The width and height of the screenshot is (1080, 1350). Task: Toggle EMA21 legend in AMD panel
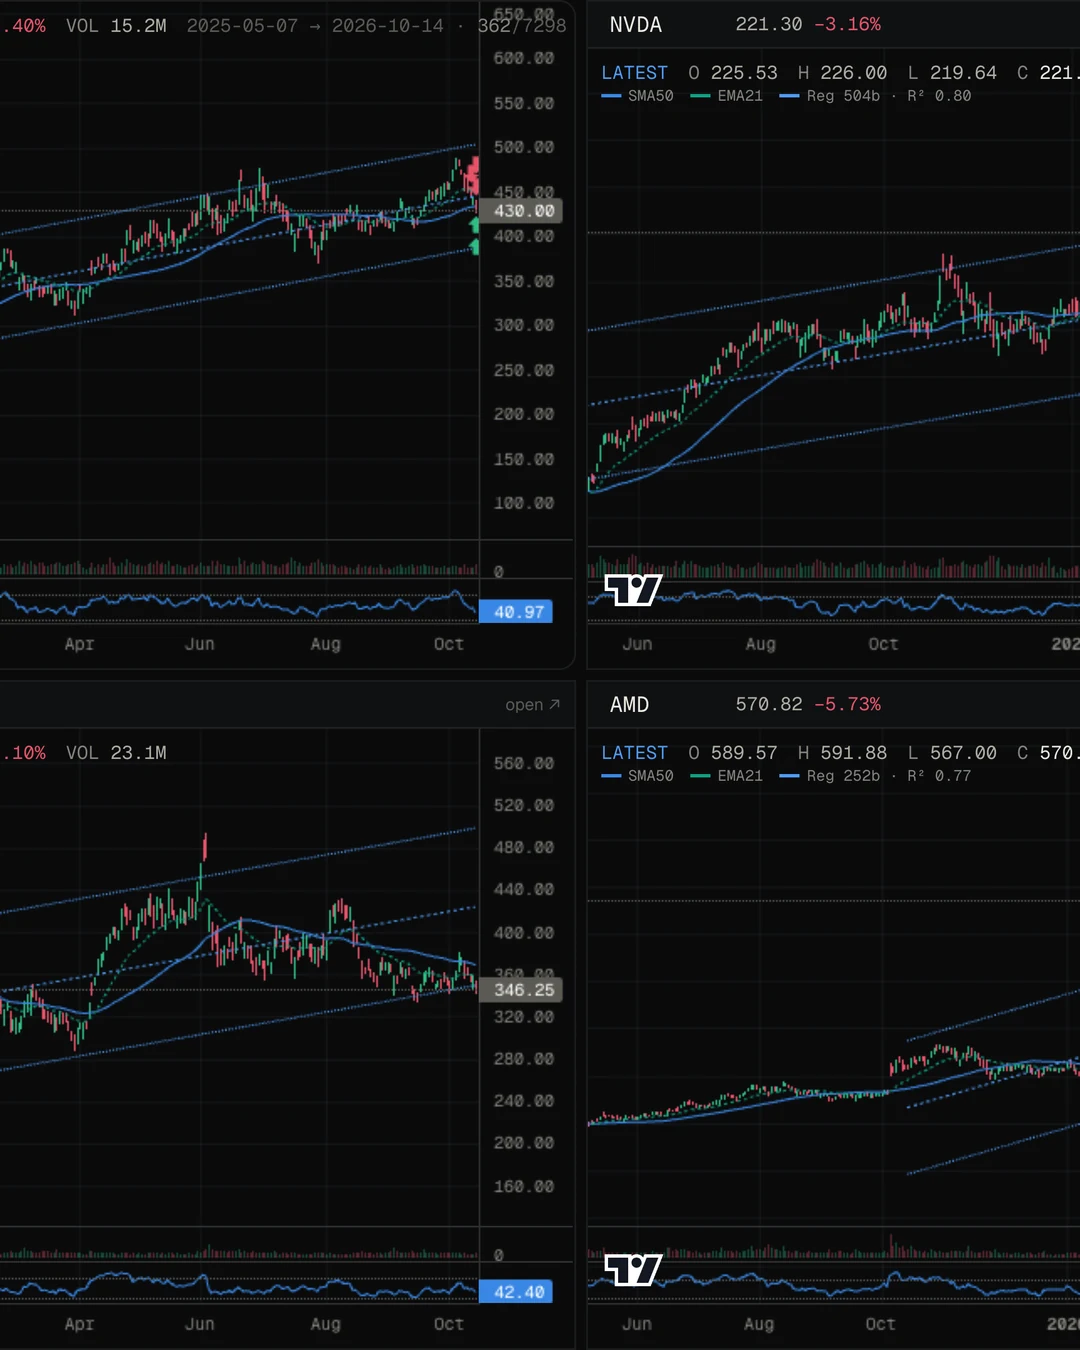[x=727, y=776]
